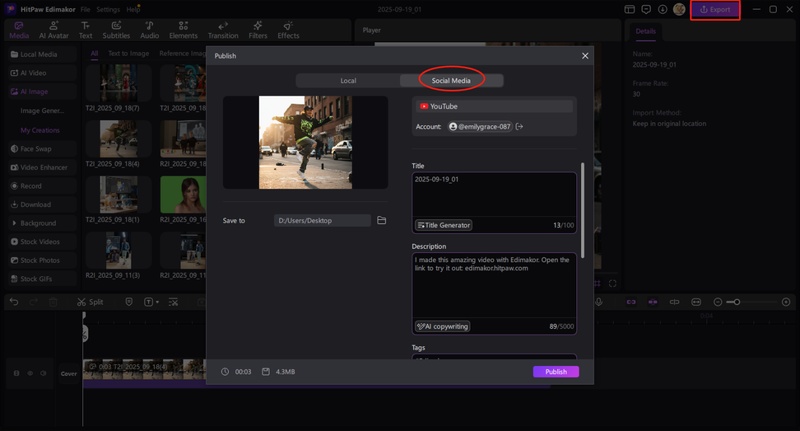Open the AI Avatar tool
Screen dimensions: 800x431
[54, 31]
